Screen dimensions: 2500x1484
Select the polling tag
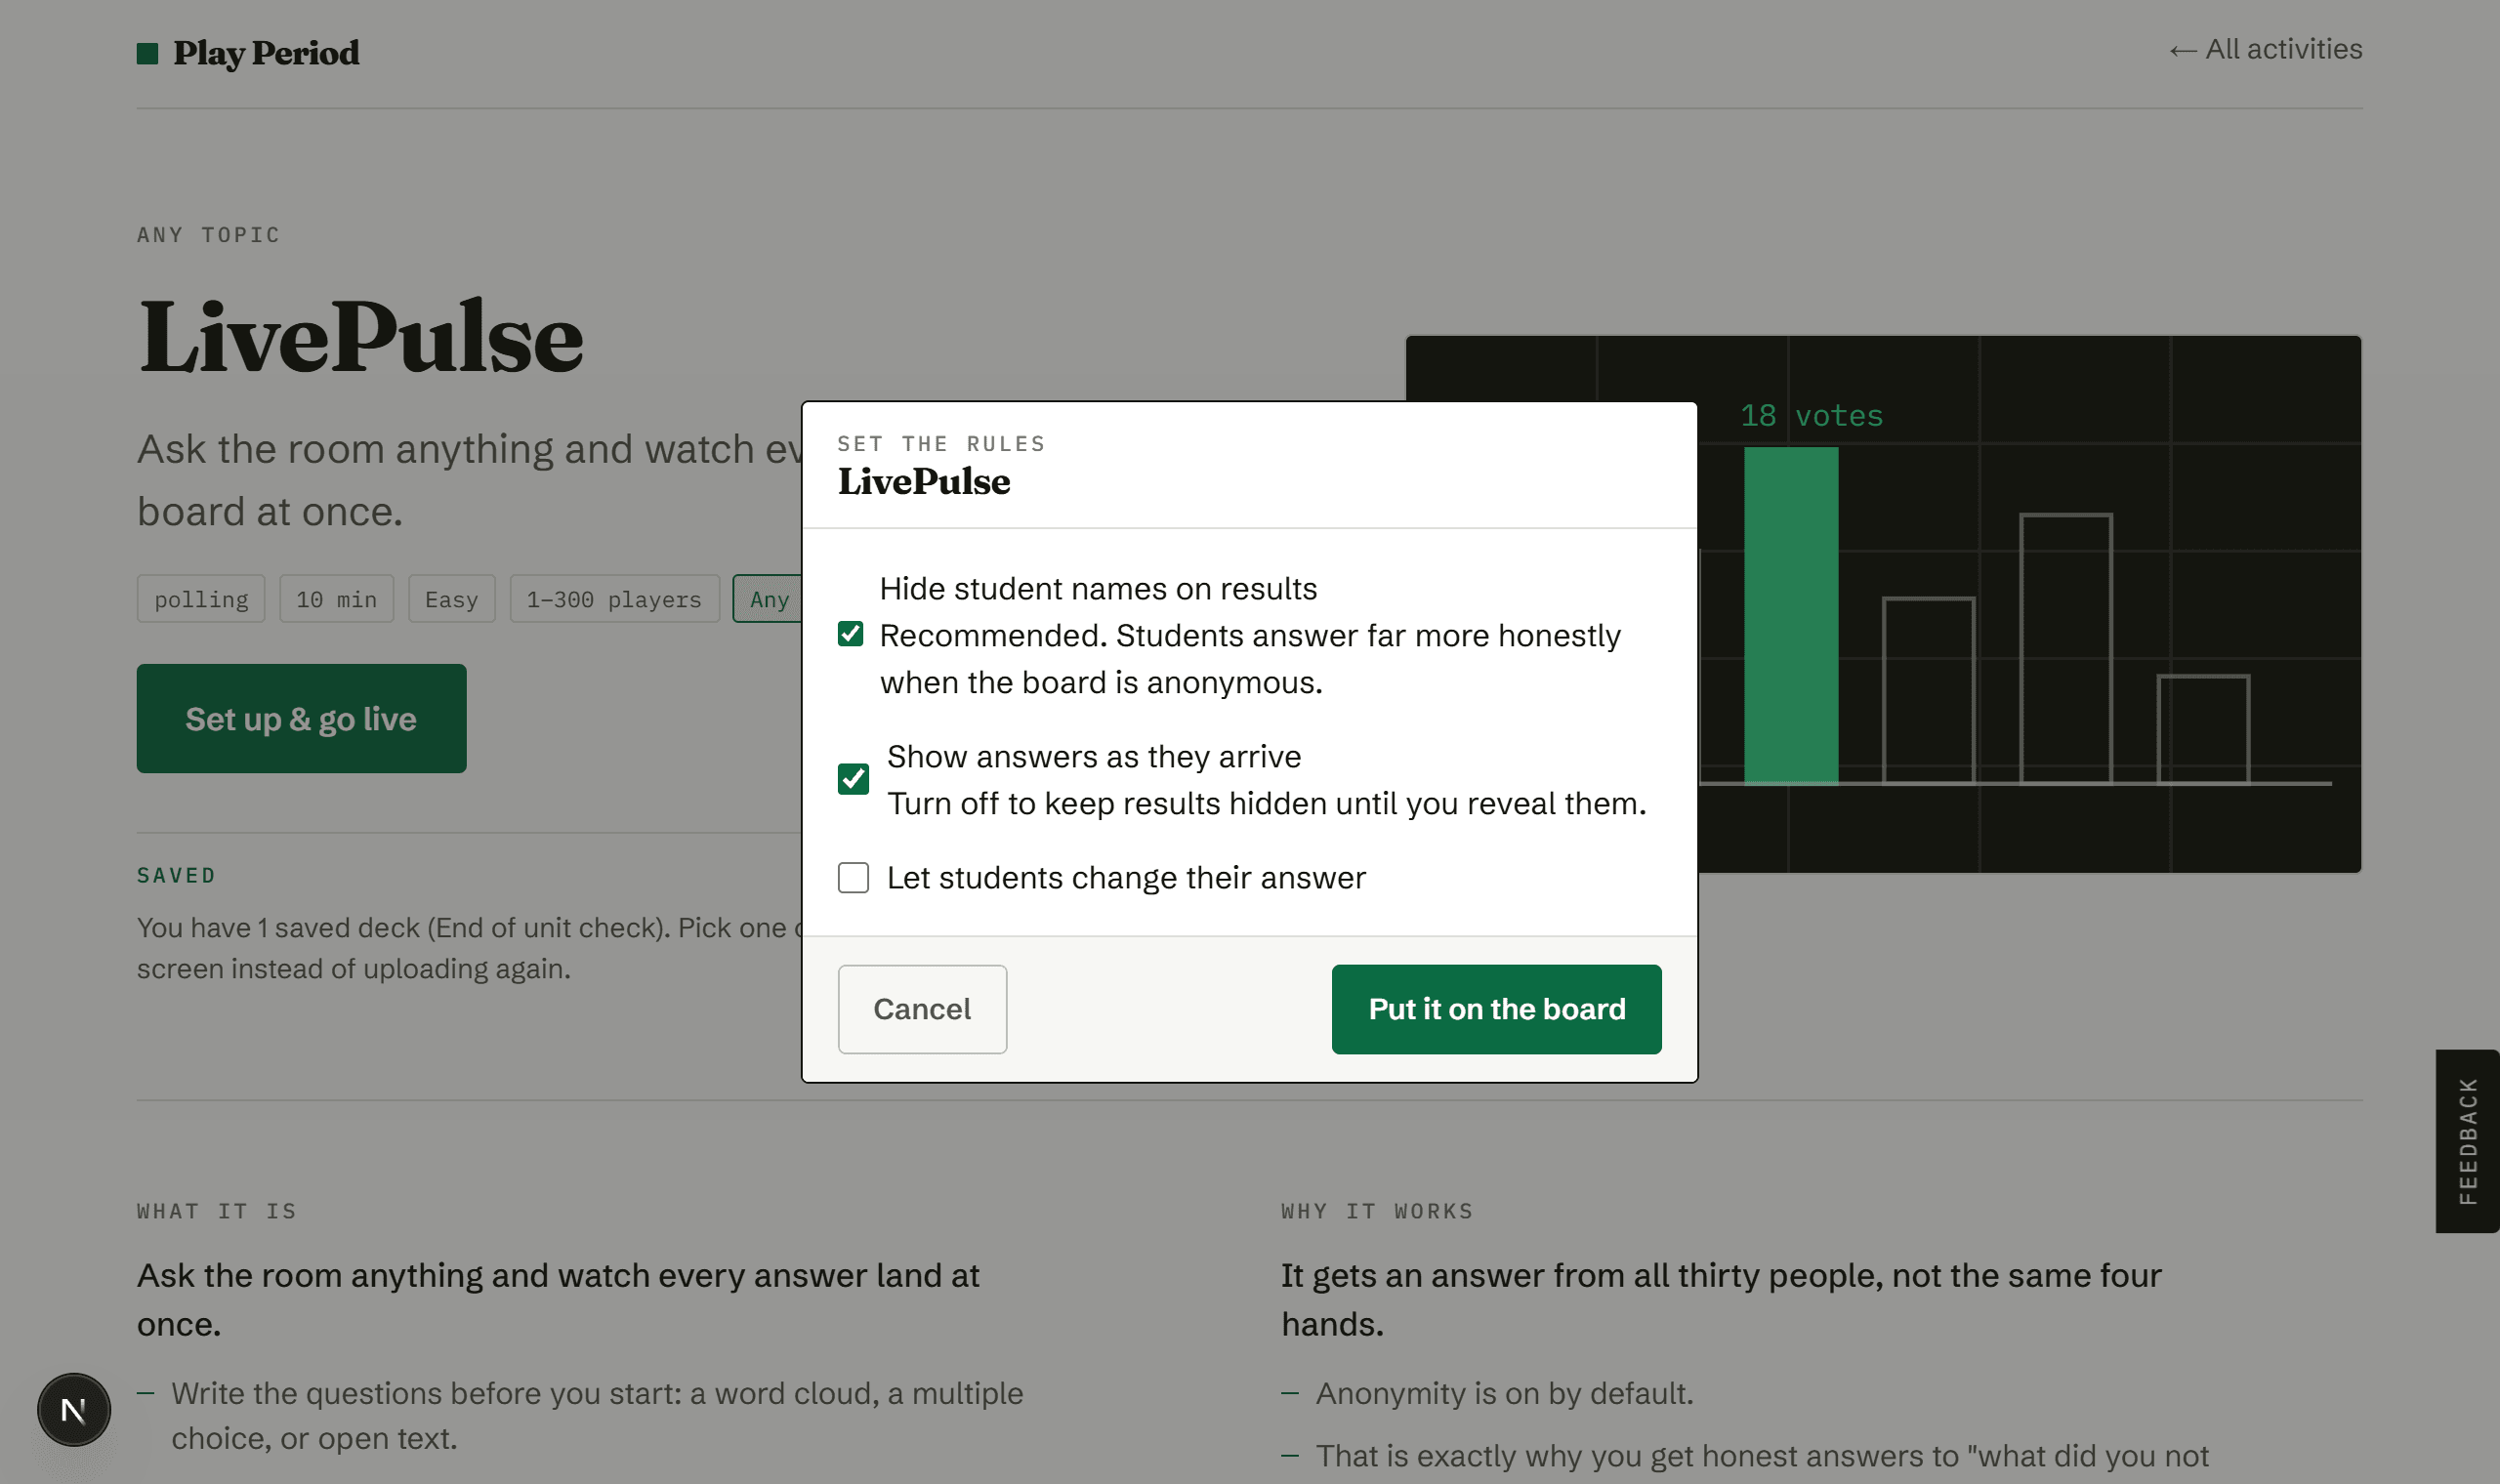pos(201,599)
